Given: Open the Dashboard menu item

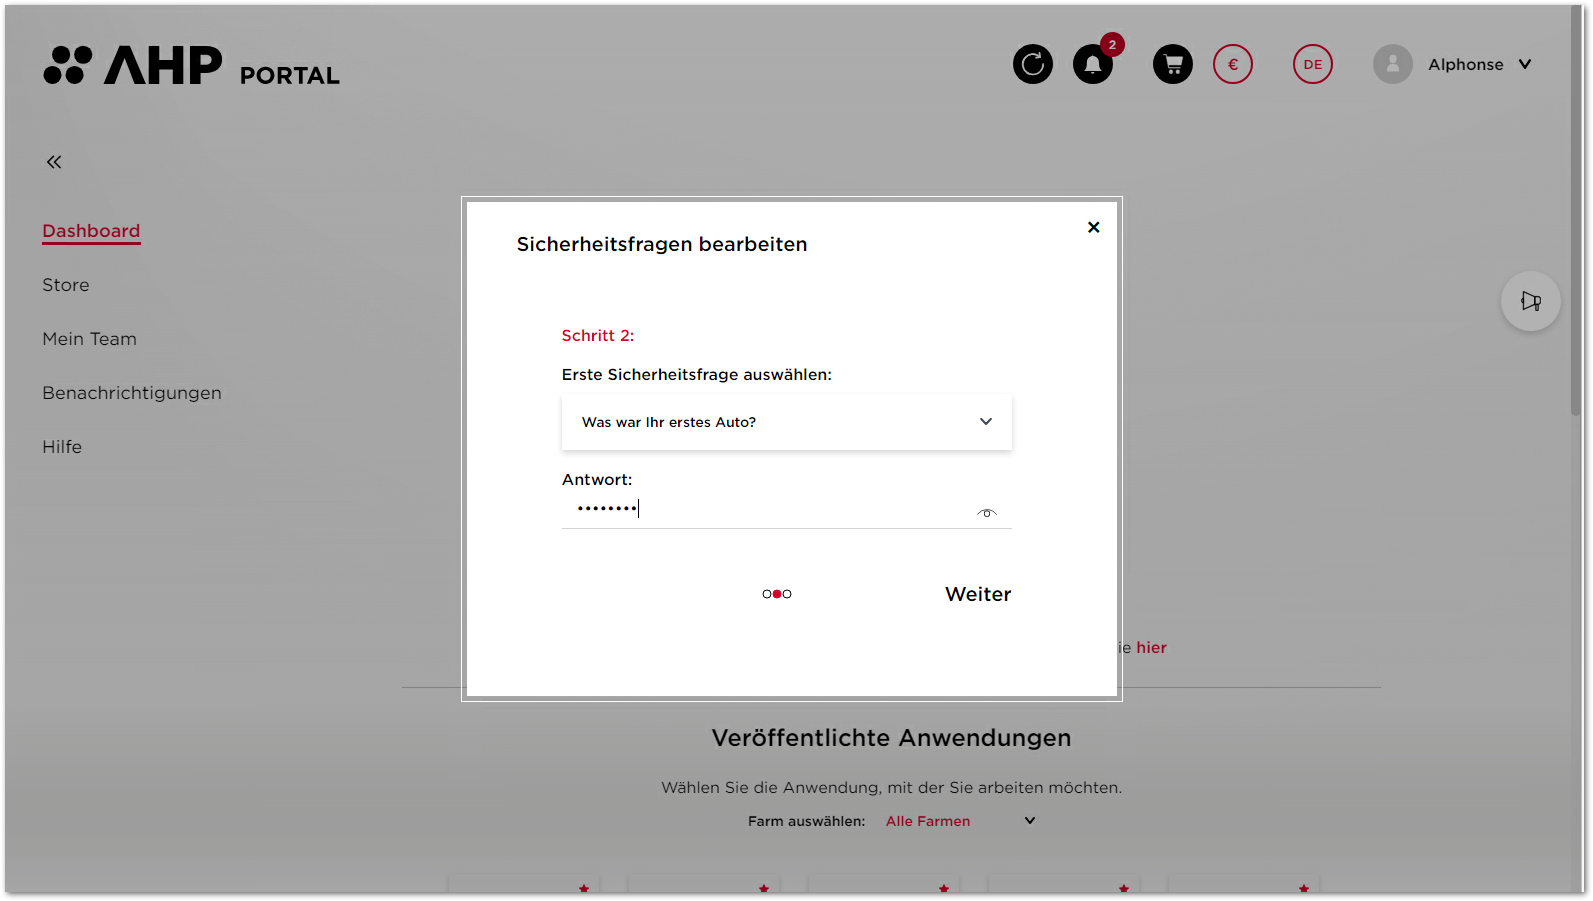Looking at the screenshot, I should click(91, 231).
